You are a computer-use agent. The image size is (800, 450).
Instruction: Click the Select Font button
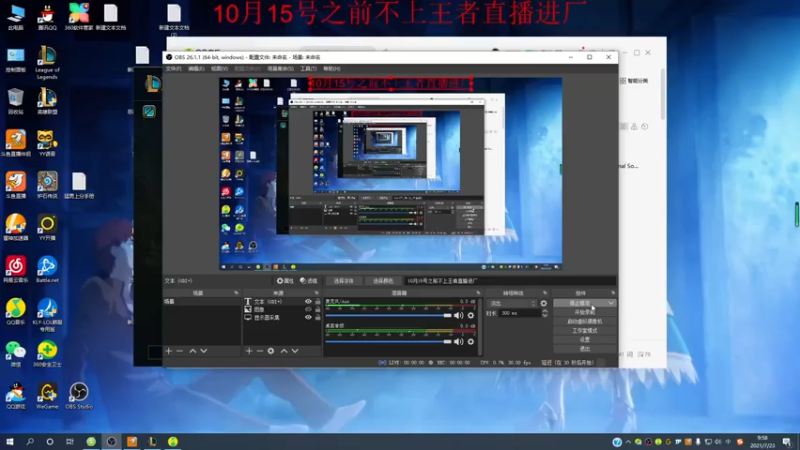click(343, 281)
